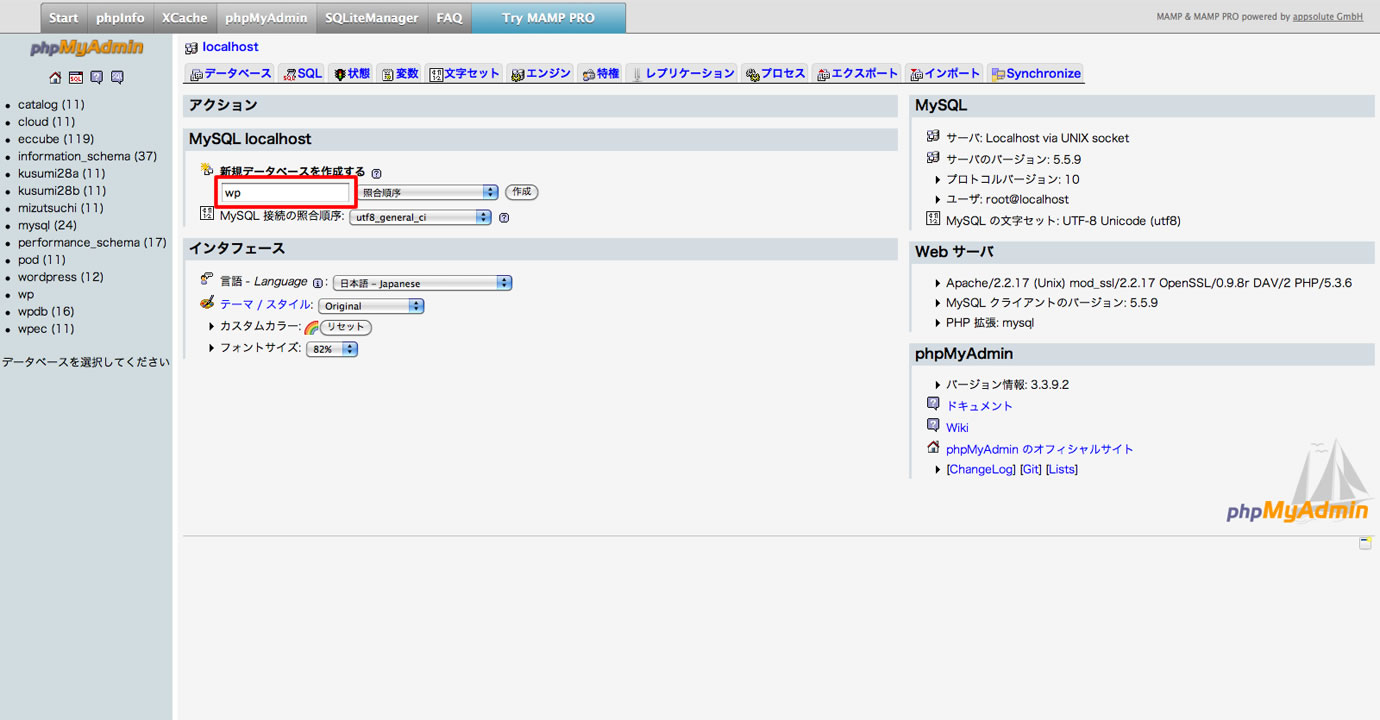Image resolution: width=1380 pixels, height=720 pixels.
Task: Click the new database name input field
Action: pyautogui.click(x=286, y=192)
